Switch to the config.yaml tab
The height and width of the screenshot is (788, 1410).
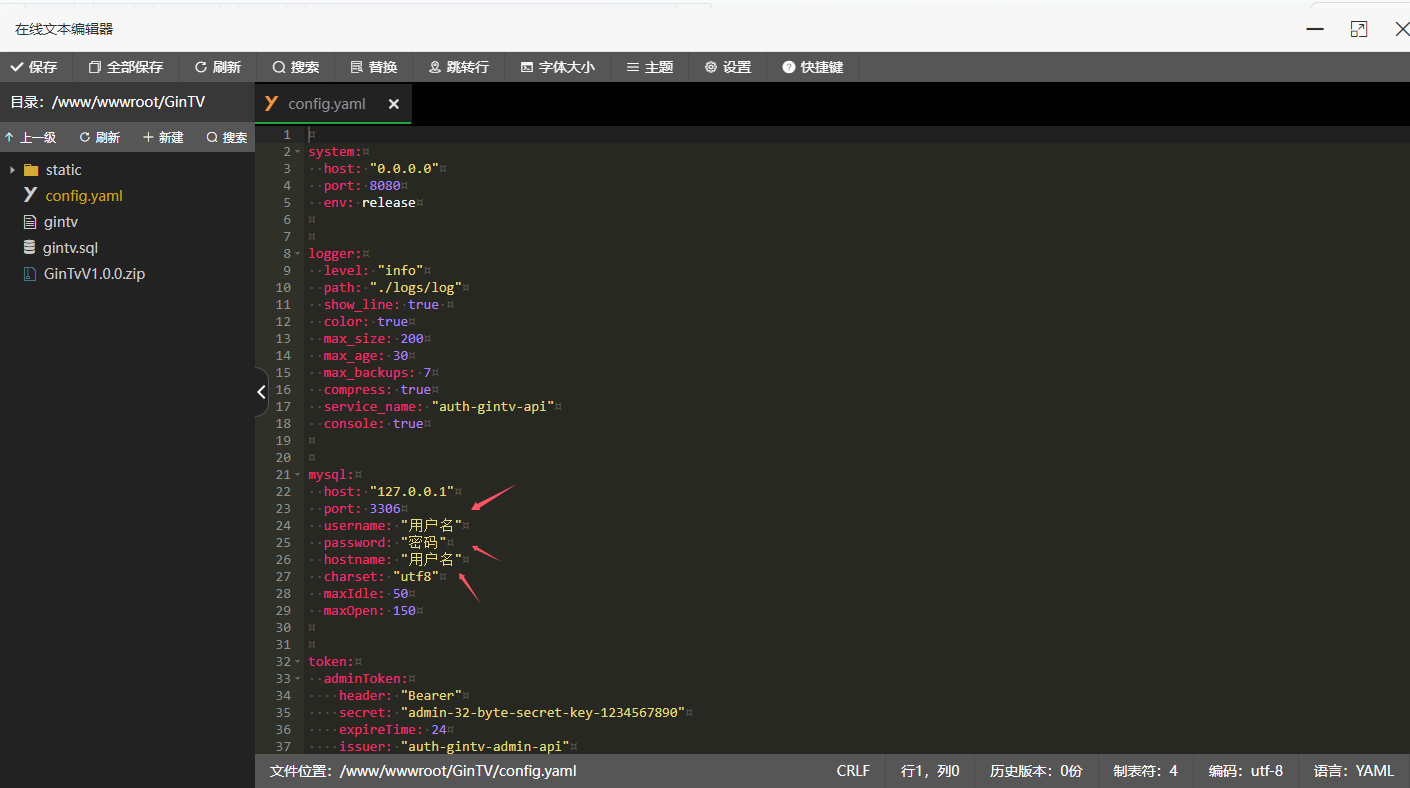[x=326, y=104]
